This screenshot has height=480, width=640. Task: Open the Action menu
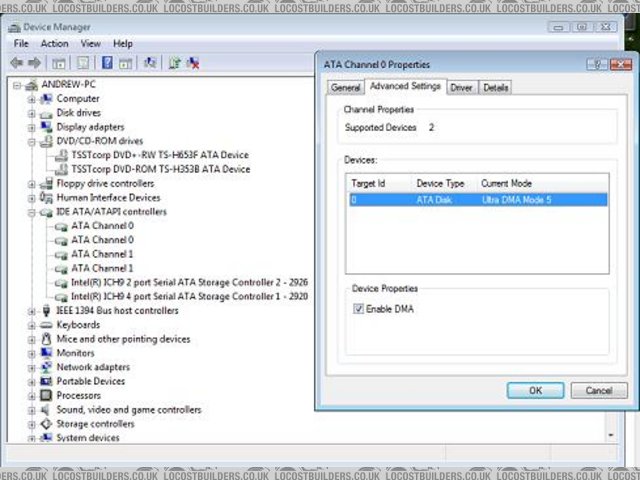tap(54, 44)
